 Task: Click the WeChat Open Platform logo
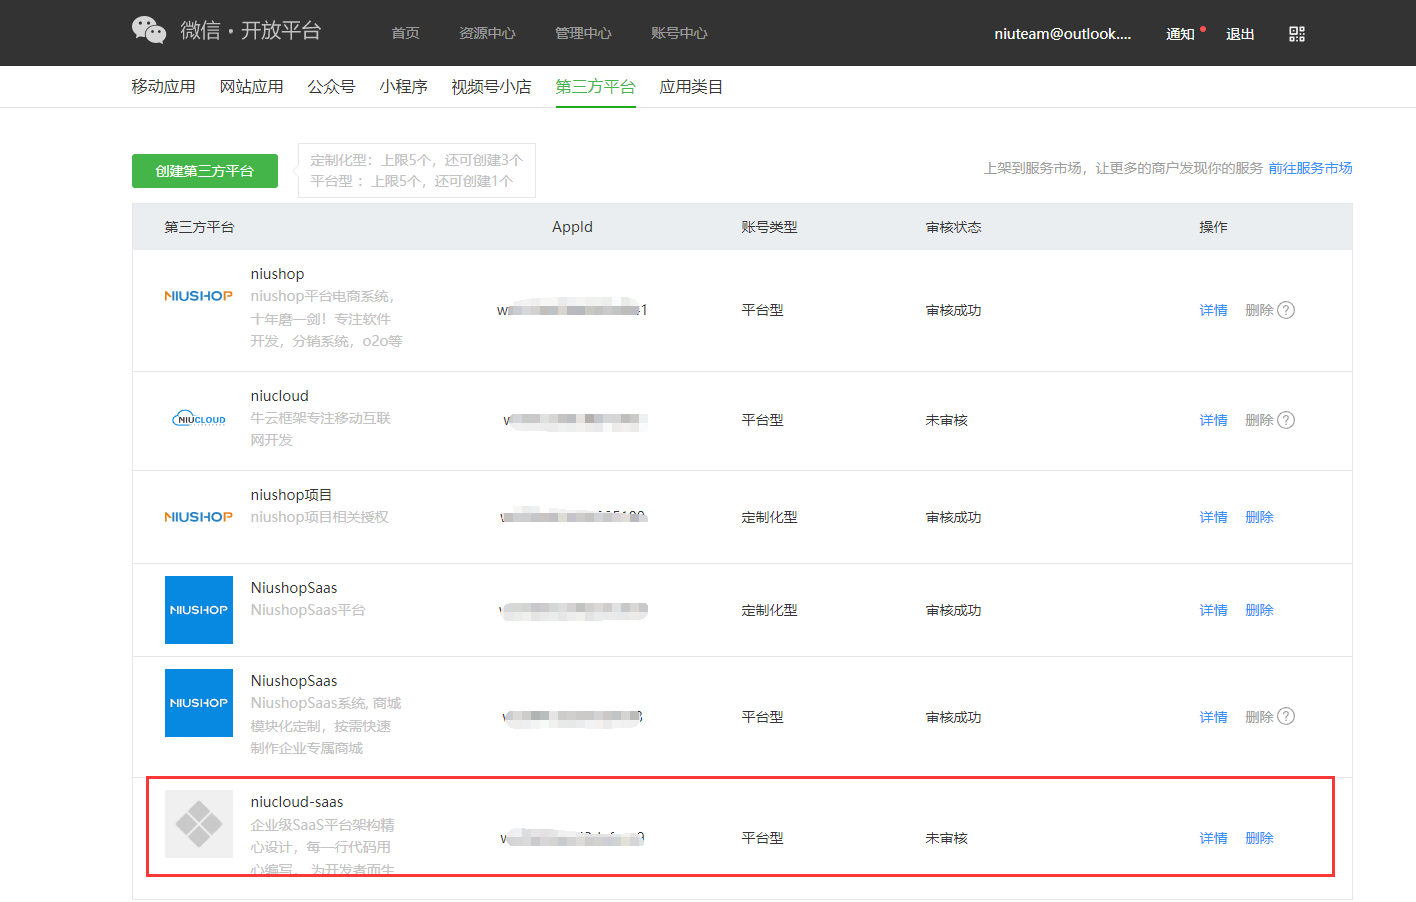(x=226, y=31)
